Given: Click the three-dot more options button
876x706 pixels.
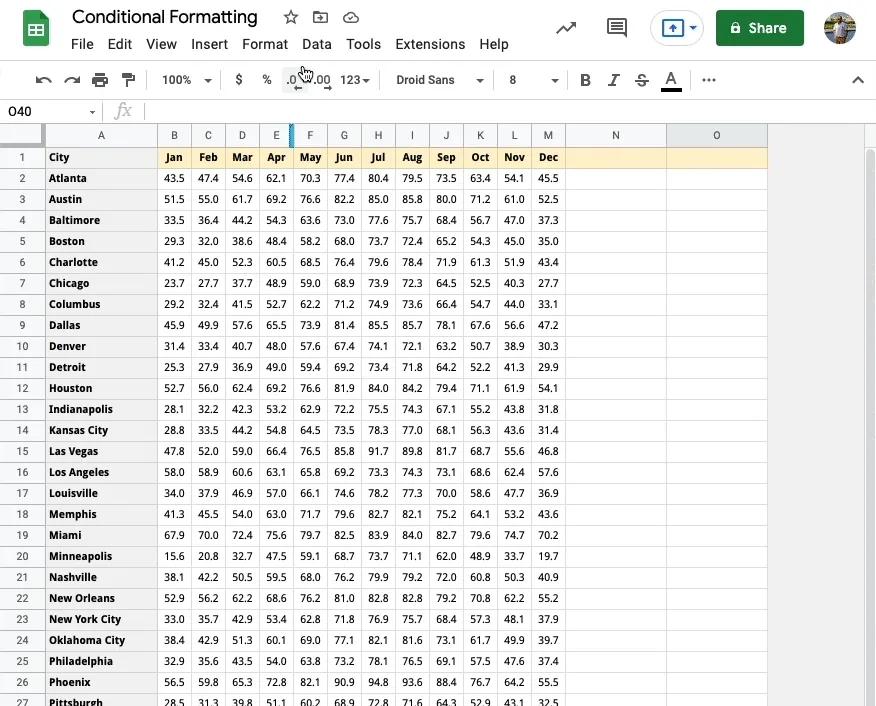Looking at the screenshot, I should coord(709,80).
